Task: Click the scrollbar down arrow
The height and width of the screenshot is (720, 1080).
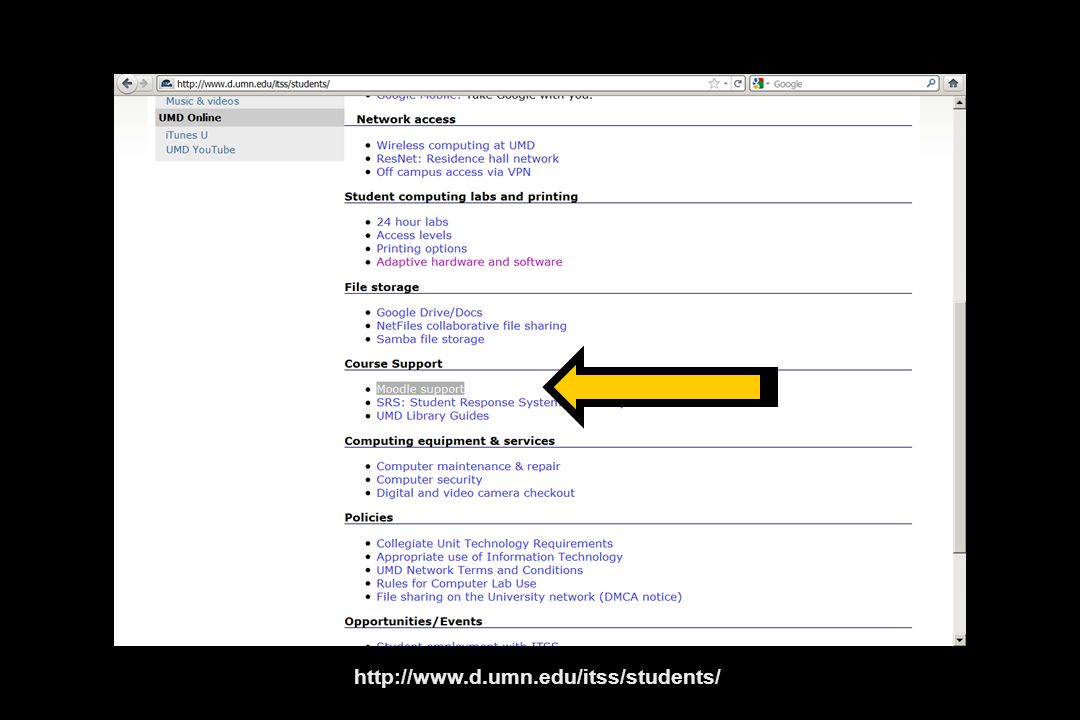Action: 959,639
